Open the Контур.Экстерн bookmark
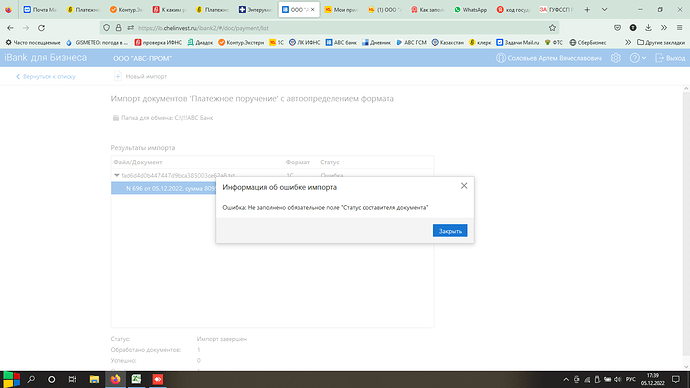 241,43
